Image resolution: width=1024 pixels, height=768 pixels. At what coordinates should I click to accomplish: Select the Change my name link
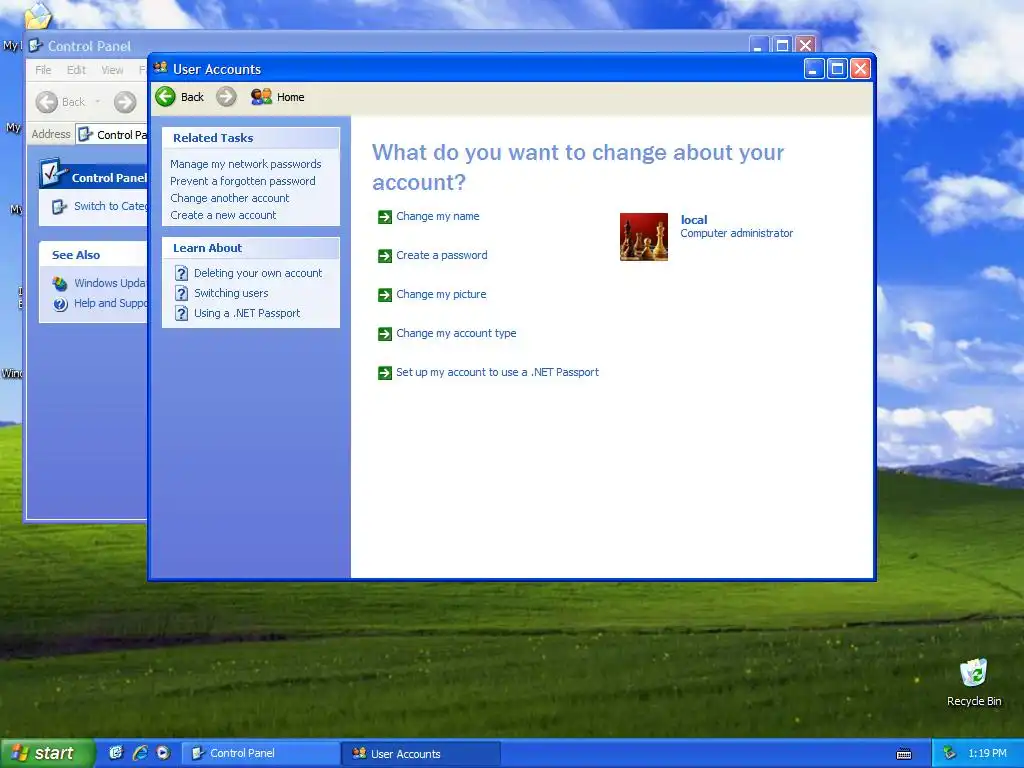(438, 216)
